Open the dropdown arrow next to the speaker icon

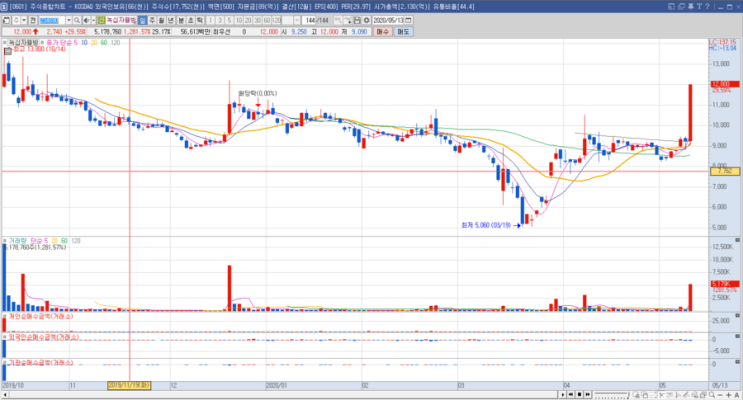pos(93,20)
